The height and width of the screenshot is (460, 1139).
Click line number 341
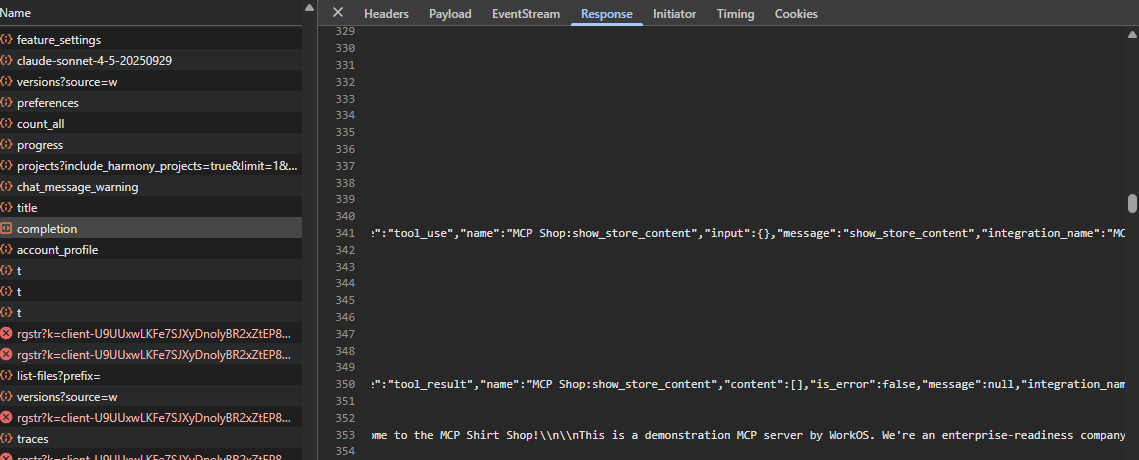[343, 233]
